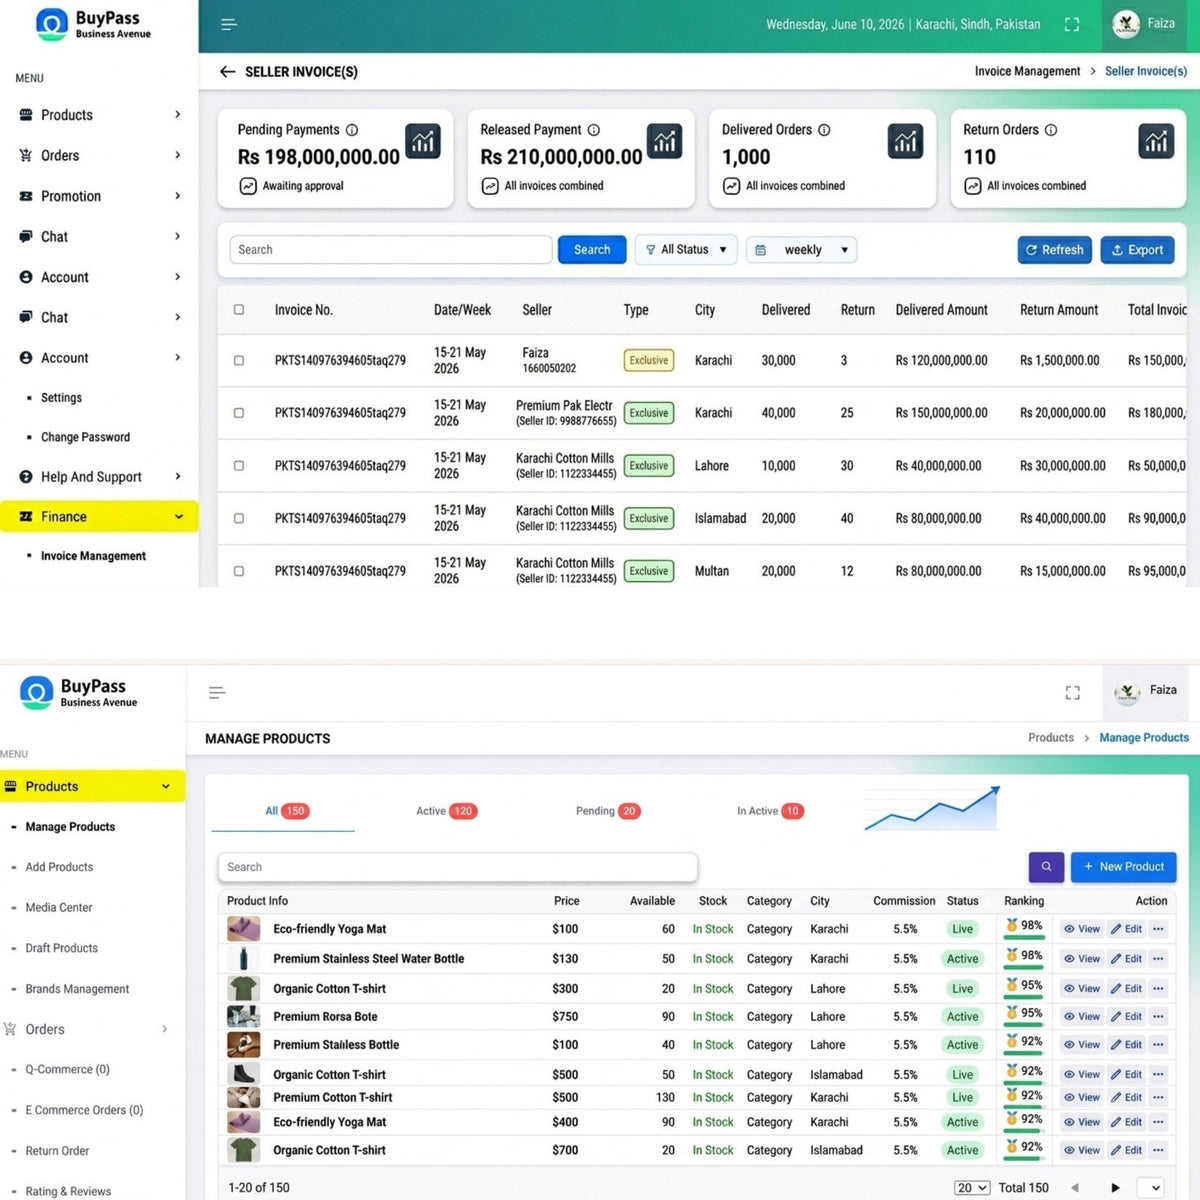Open more options for Organic Cotton T-shirt $300
This screenshot has width=1200, height=1200.
pyautogui.click(x=1158, y=989)
